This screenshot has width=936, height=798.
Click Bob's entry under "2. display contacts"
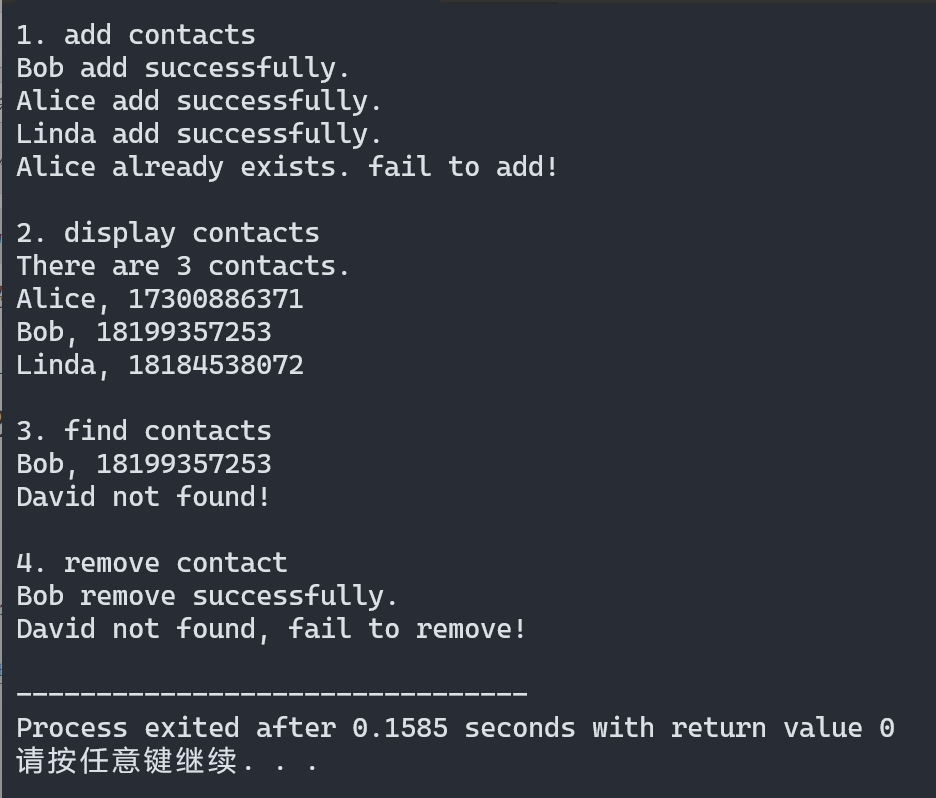point(143,332)
